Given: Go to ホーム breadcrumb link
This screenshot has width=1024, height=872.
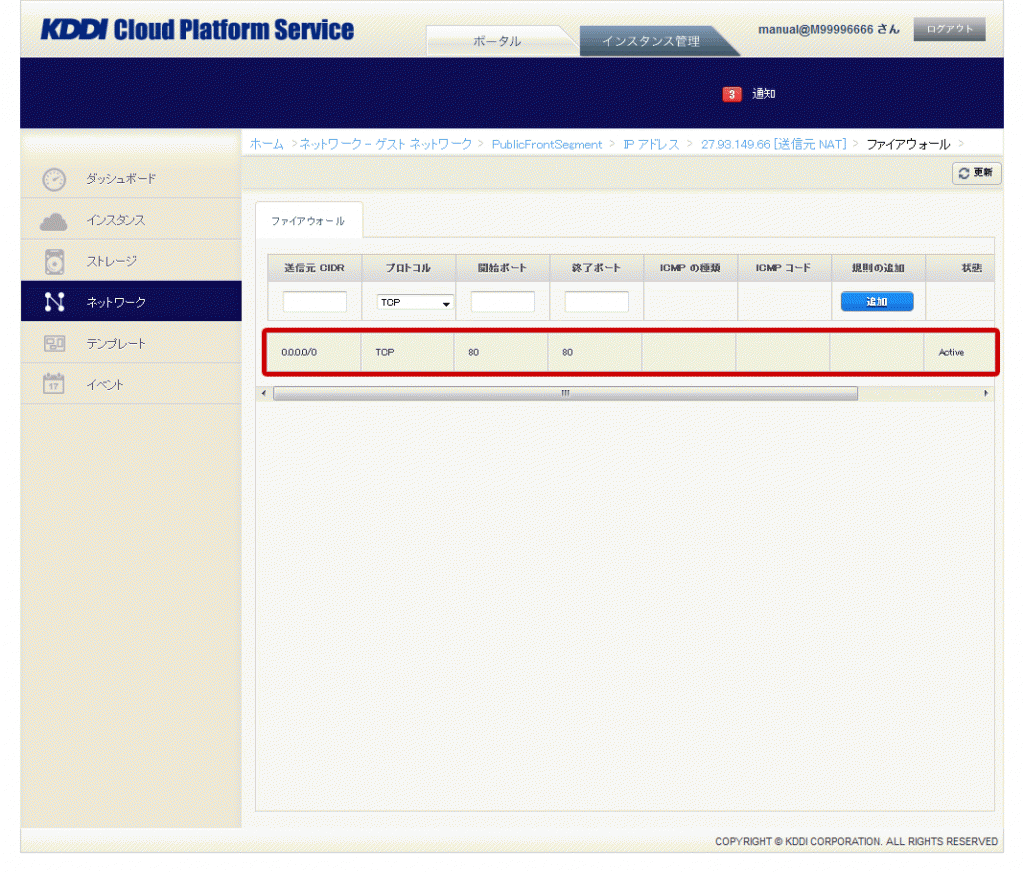Looking at the screenshot, I should tap(267, 144).
